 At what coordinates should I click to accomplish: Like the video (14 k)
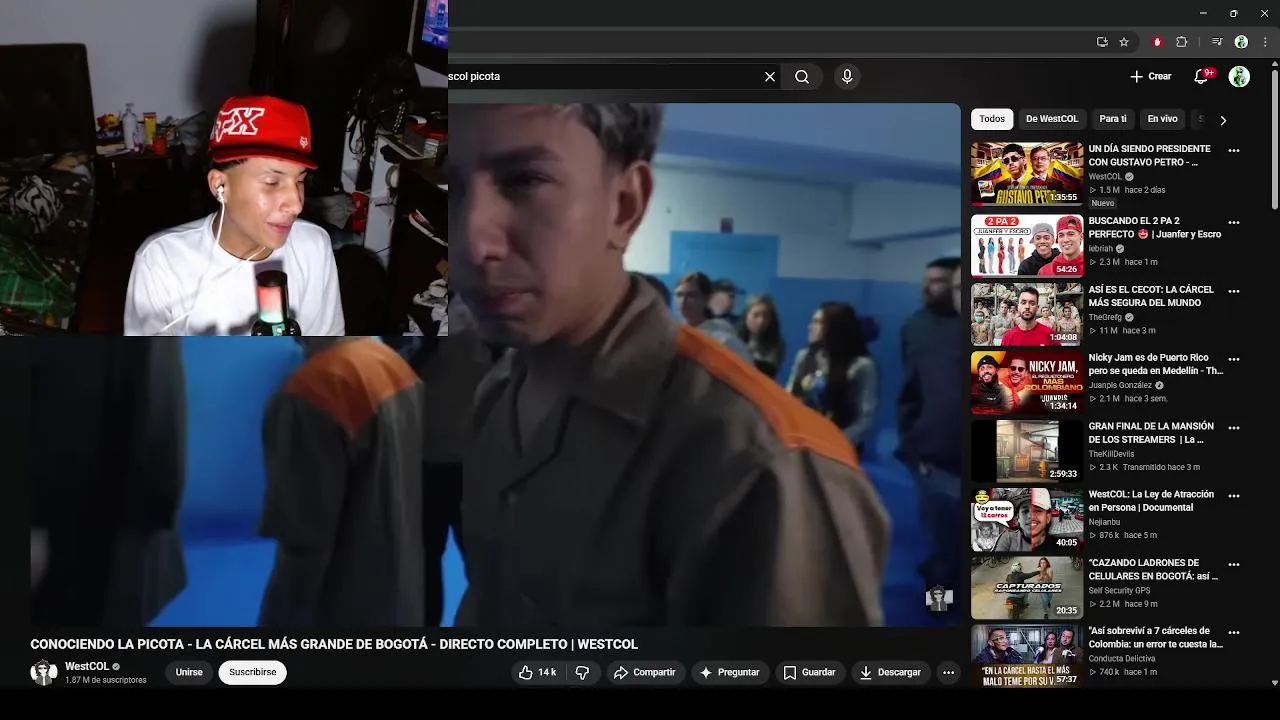click(x=538, y=673)
